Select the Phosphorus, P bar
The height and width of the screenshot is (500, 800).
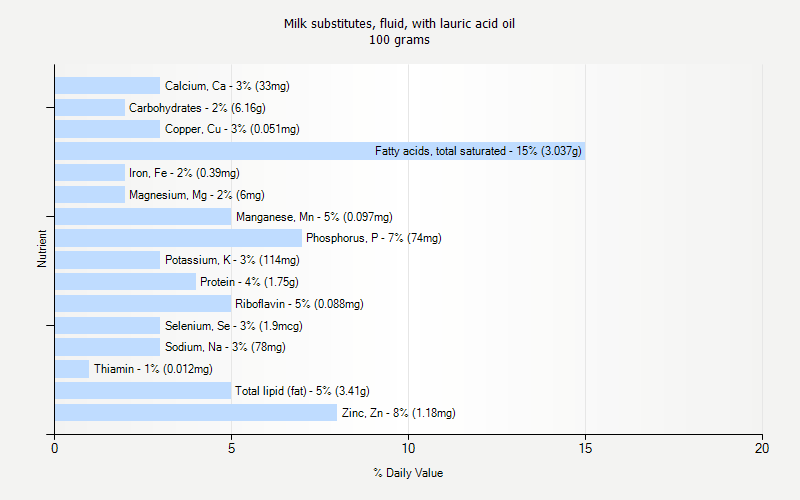point(178,238)
